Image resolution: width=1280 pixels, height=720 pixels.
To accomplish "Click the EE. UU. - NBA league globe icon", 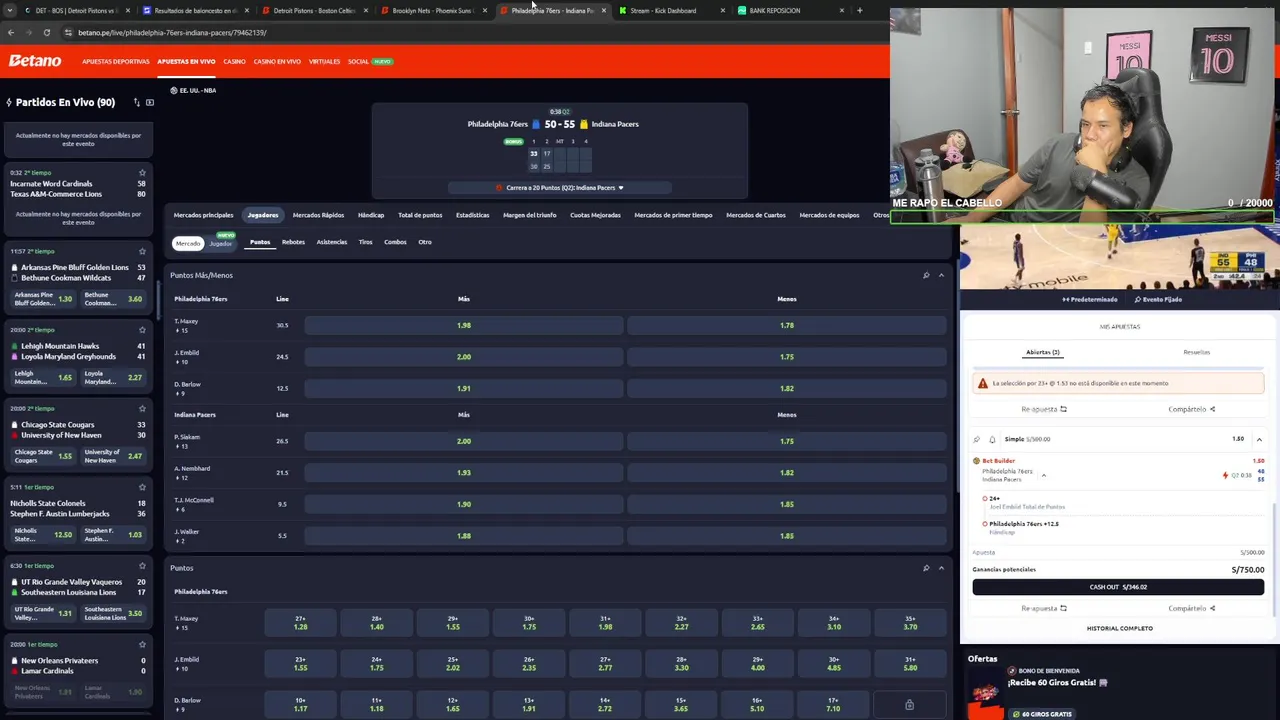I will (173, 90).
